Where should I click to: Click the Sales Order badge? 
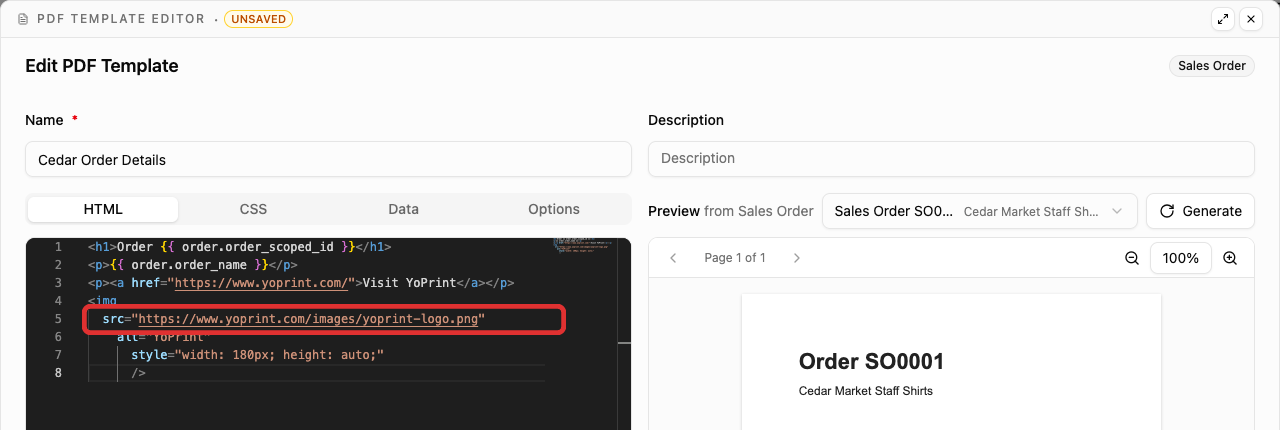pos(1212,66)
